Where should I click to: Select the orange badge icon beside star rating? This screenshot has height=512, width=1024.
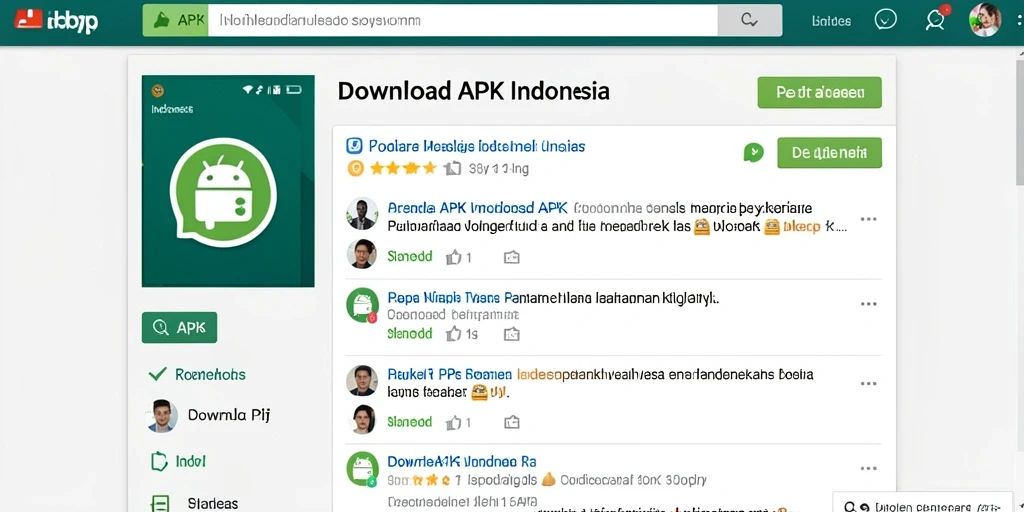(355, 168)
